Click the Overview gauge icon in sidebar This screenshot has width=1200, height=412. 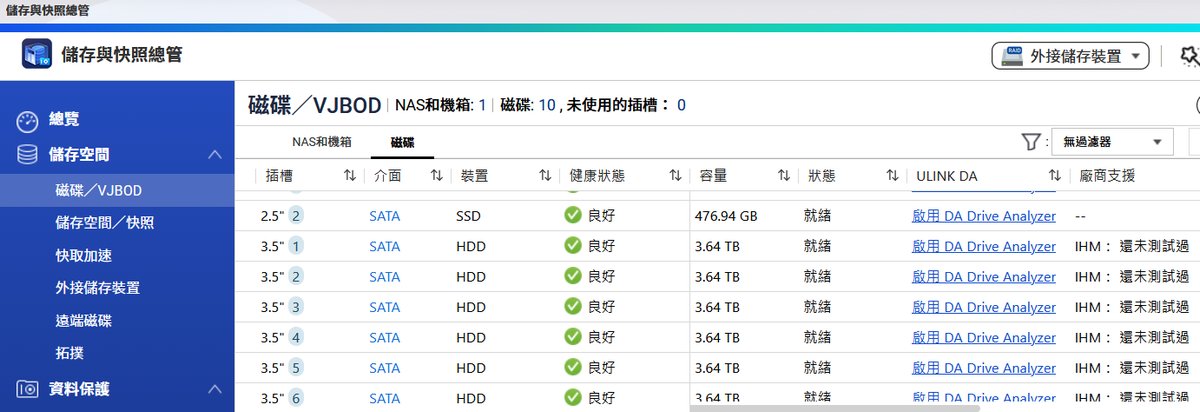28,121
